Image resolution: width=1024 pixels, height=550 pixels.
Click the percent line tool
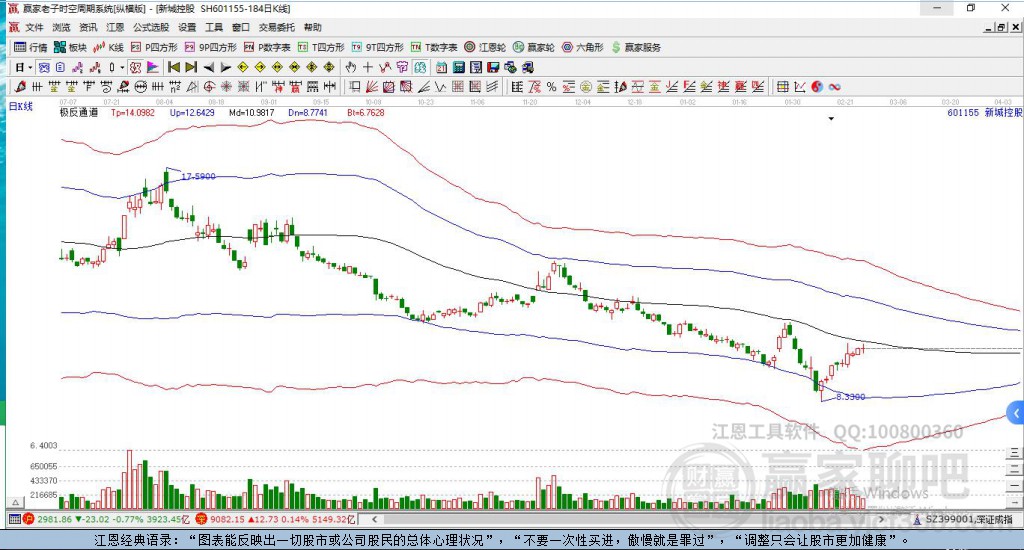tap(552, 87)
